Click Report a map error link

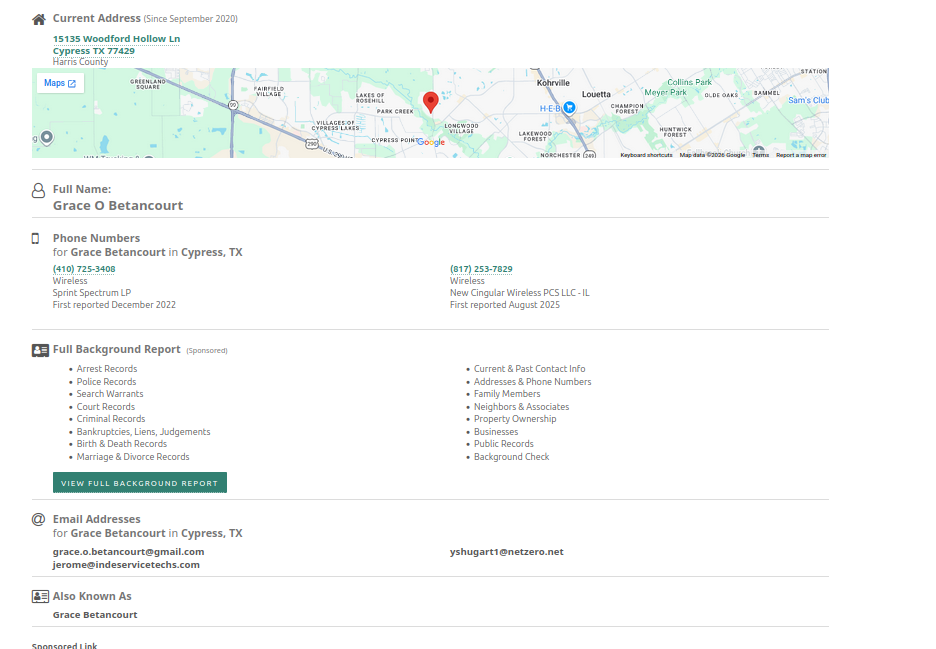click(x=801, y=155)
